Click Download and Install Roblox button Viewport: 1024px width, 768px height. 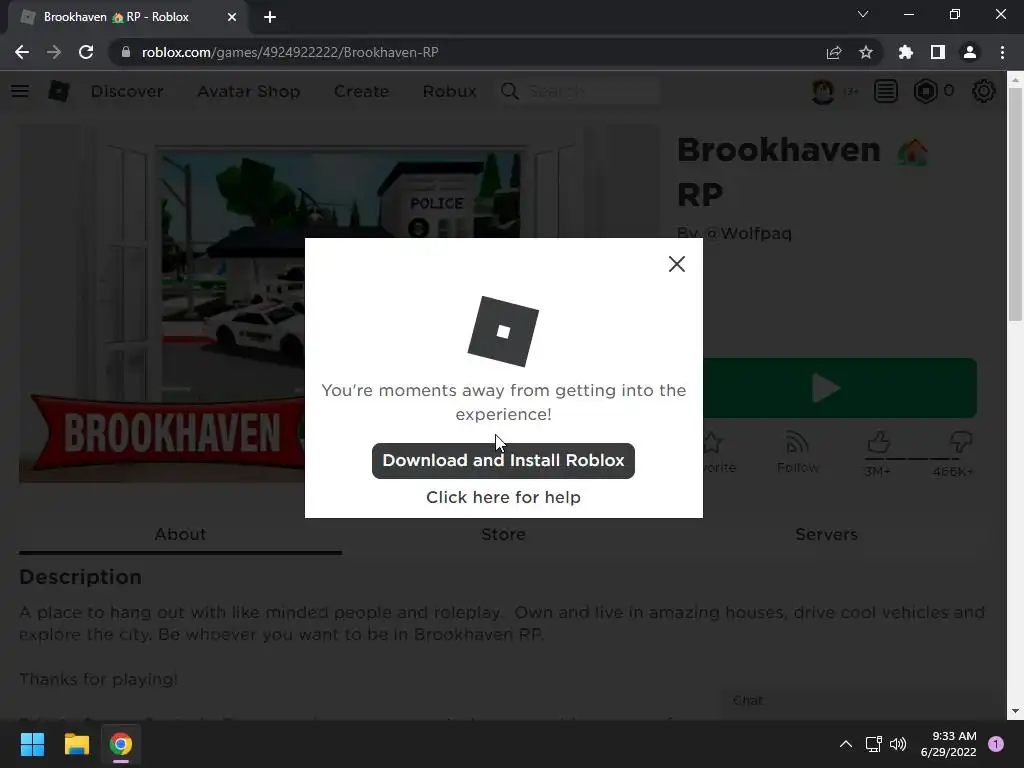click(503, 460)
